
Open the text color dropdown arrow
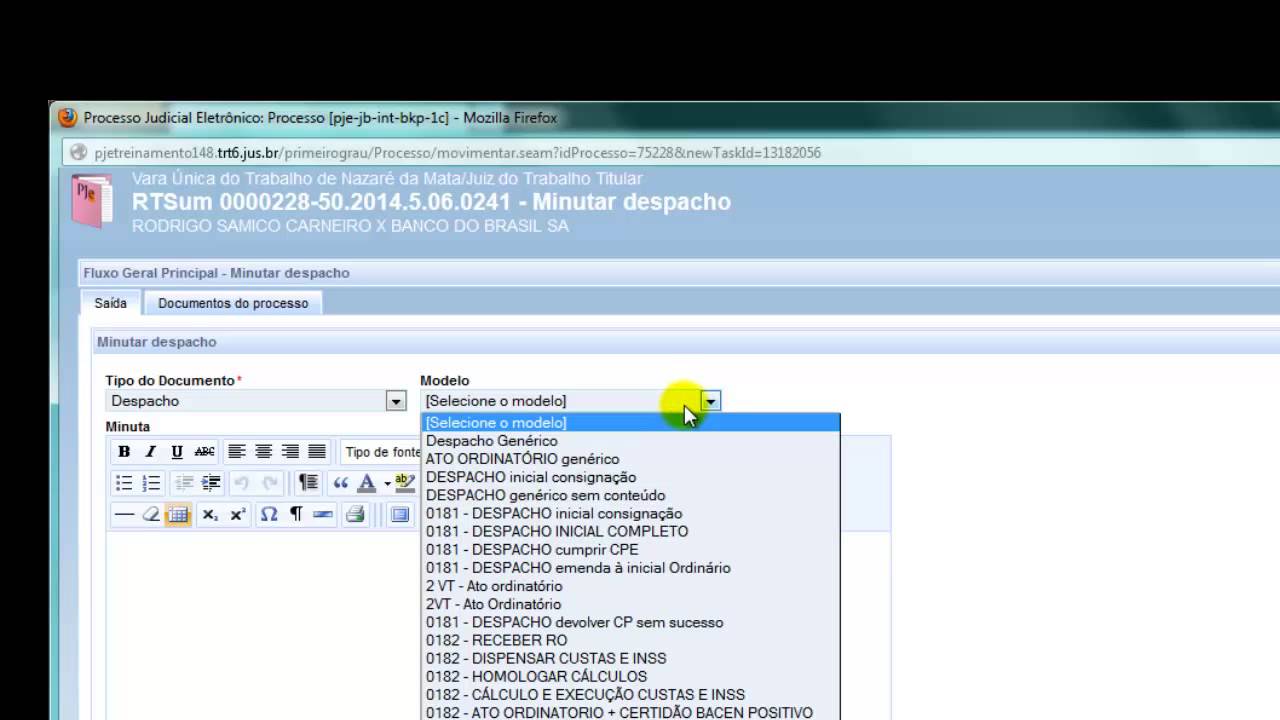[387, 484]
